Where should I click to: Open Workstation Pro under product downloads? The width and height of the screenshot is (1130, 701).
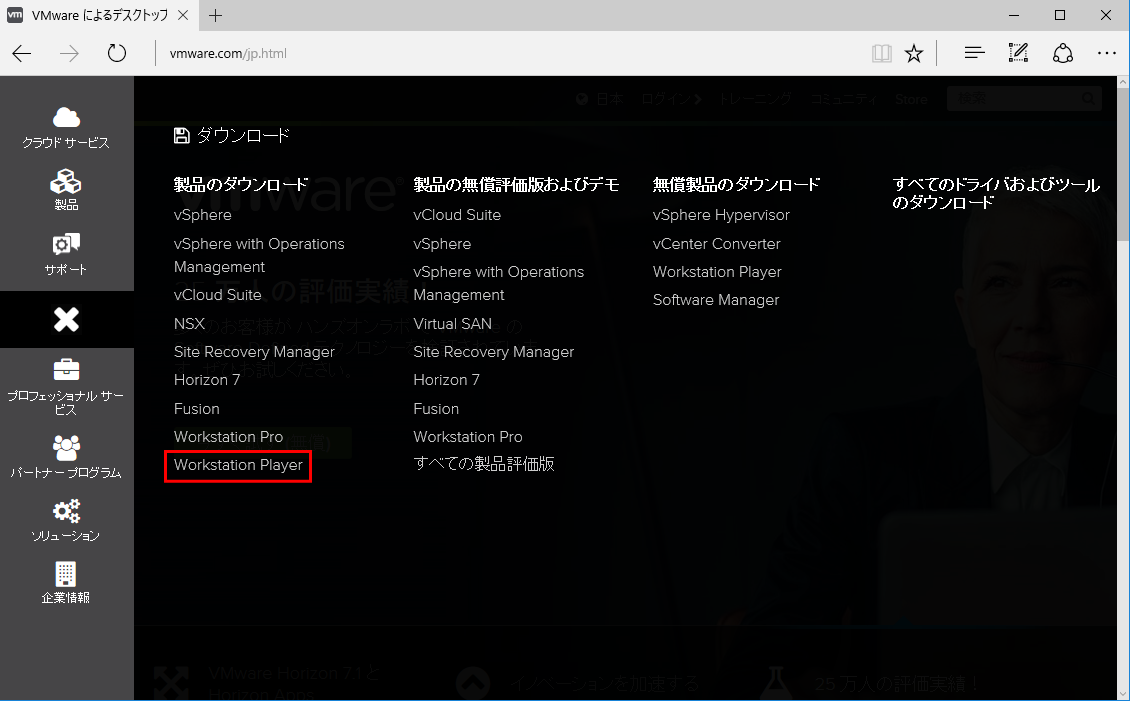point(228,437)
